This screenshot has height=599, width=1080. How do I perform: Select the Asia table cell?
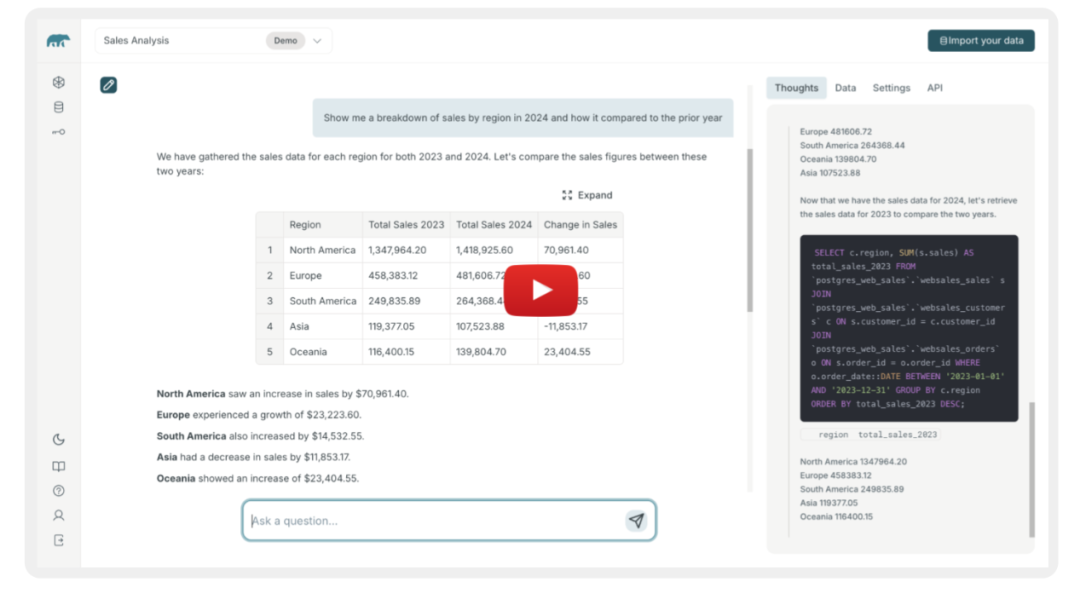[x=323, y=326]
